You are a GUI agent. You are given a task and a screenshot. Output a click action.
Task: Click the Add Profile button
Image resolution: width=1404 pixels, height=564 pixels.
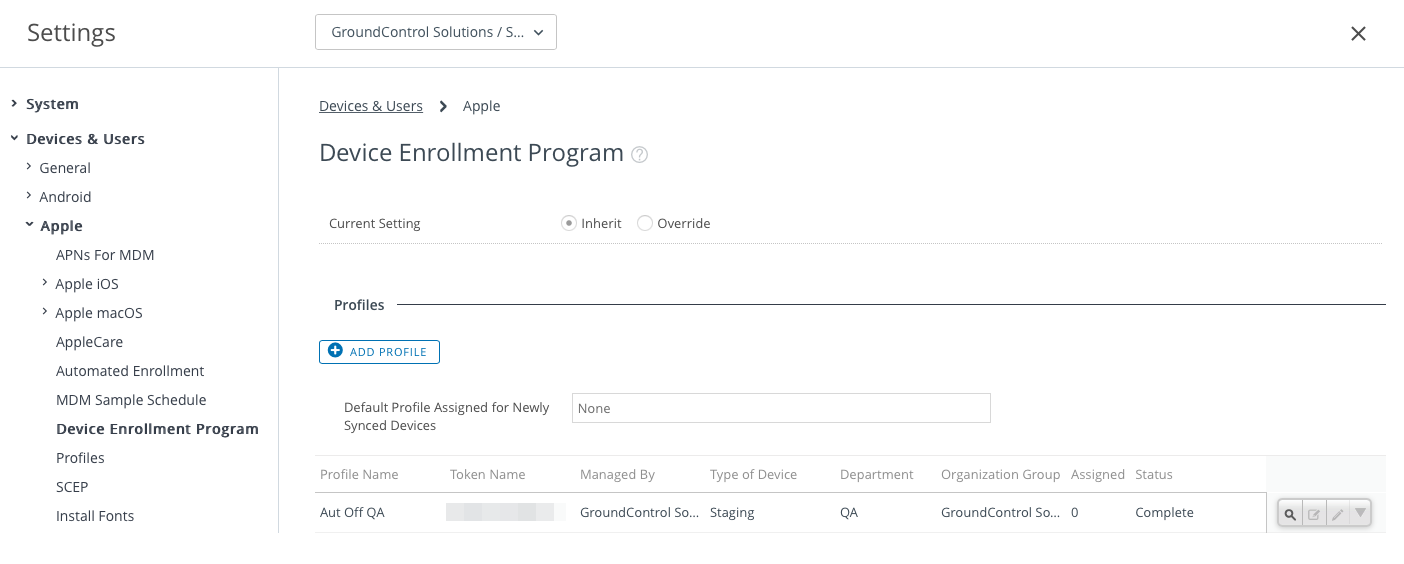pos(379,352)
